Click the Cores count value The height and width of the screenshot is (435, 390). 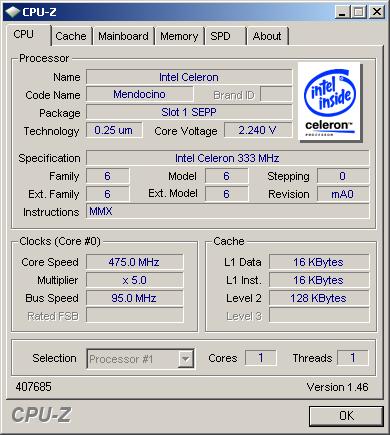coord(261,358)
